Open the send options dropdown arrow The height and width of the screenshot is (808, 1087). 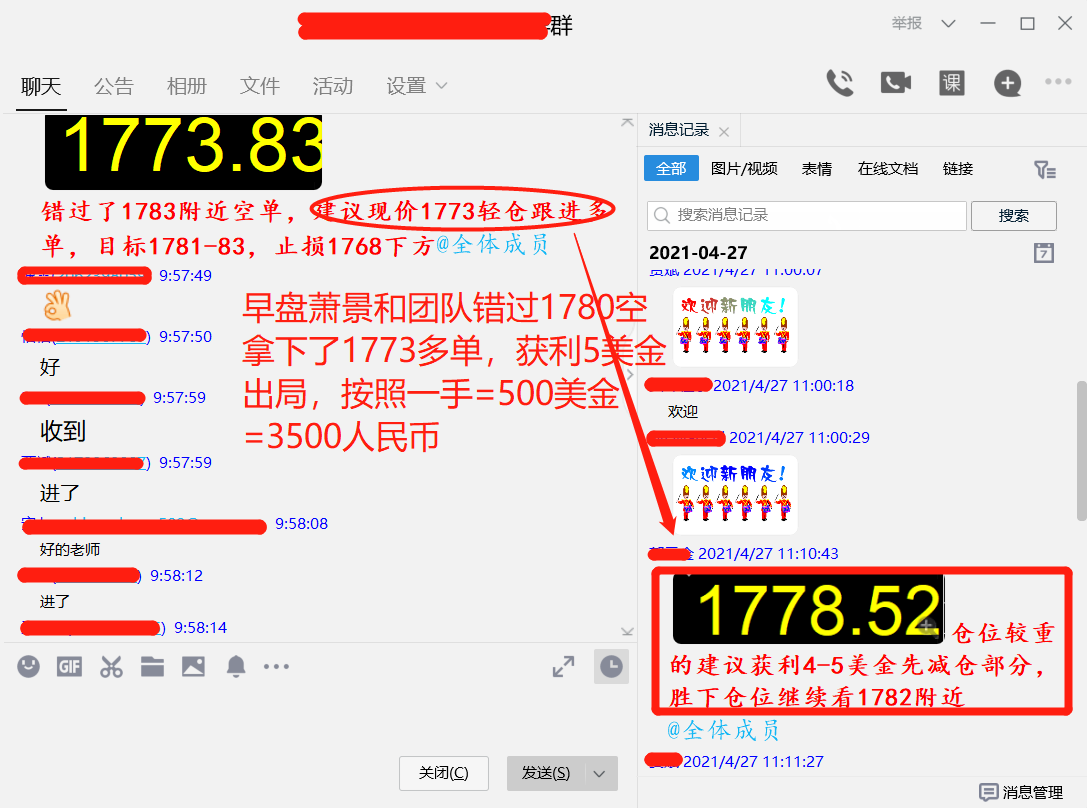point(600,773)
